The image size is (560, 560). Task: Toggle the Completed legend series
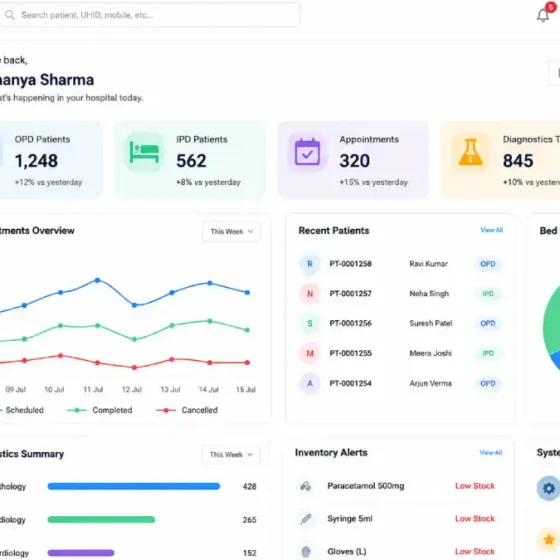100,410
